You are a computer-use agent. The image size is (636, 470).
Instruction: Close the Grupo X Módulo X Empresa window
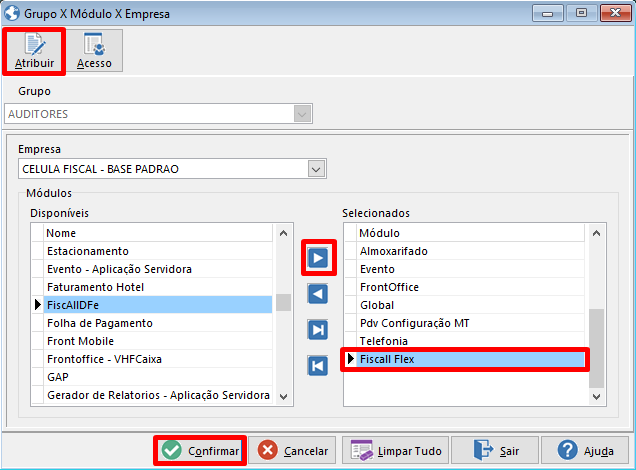pyautogui.click(x=615, y=13)
